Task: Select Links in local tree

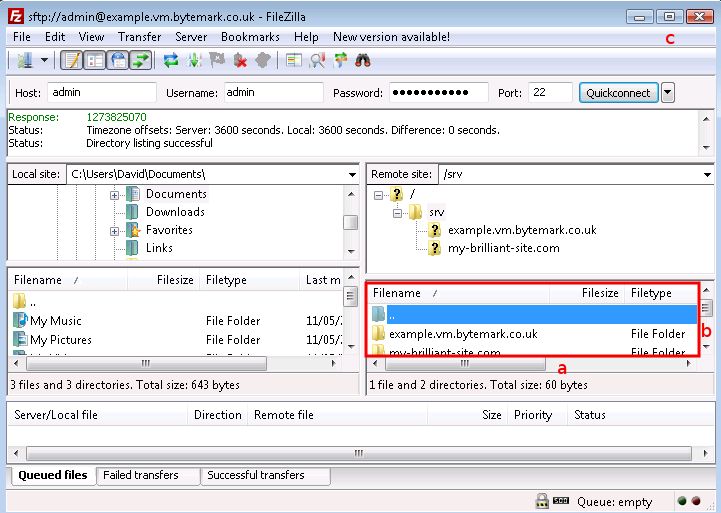Action: [x=159, y=248]
